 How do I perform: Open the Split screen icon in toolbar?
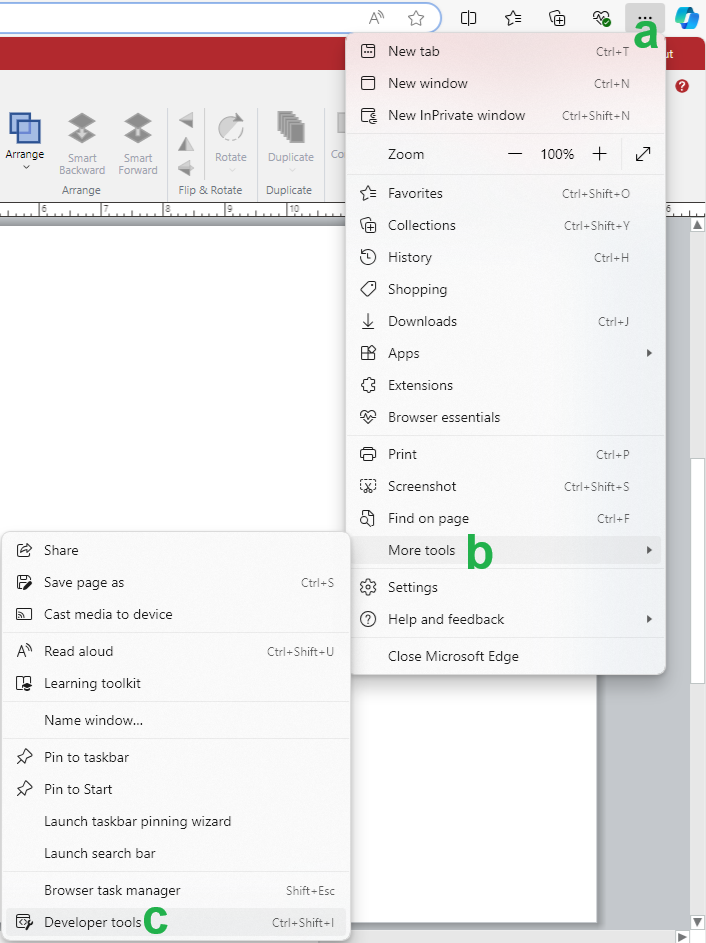(x=468, y=18)
